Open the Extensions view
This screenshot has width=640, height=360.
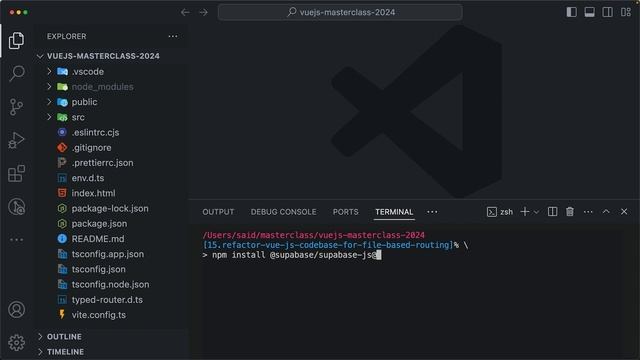pos(16,173)
